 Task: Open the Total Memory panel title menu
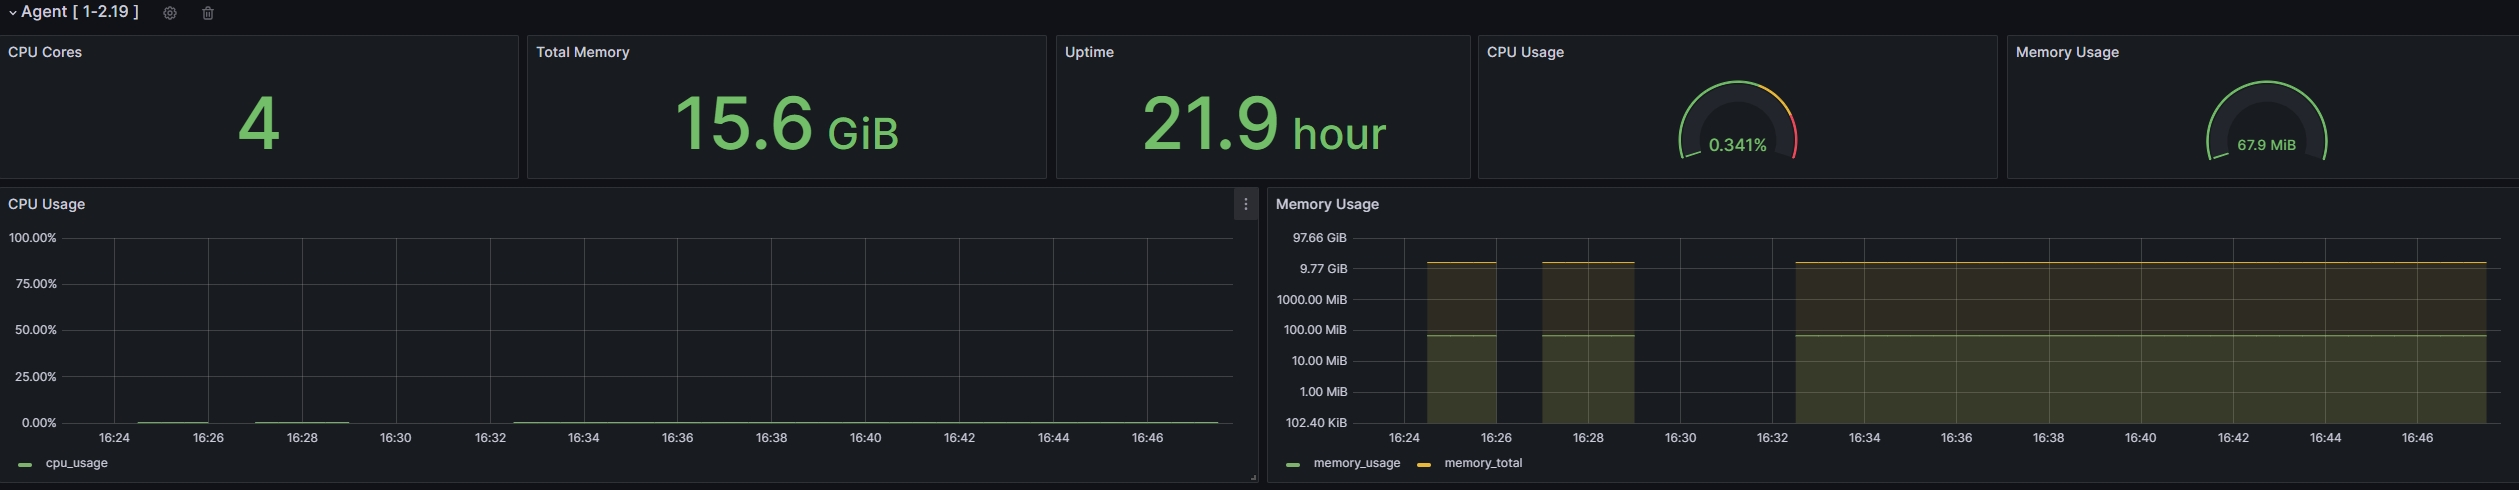click(x=582, y=52)
